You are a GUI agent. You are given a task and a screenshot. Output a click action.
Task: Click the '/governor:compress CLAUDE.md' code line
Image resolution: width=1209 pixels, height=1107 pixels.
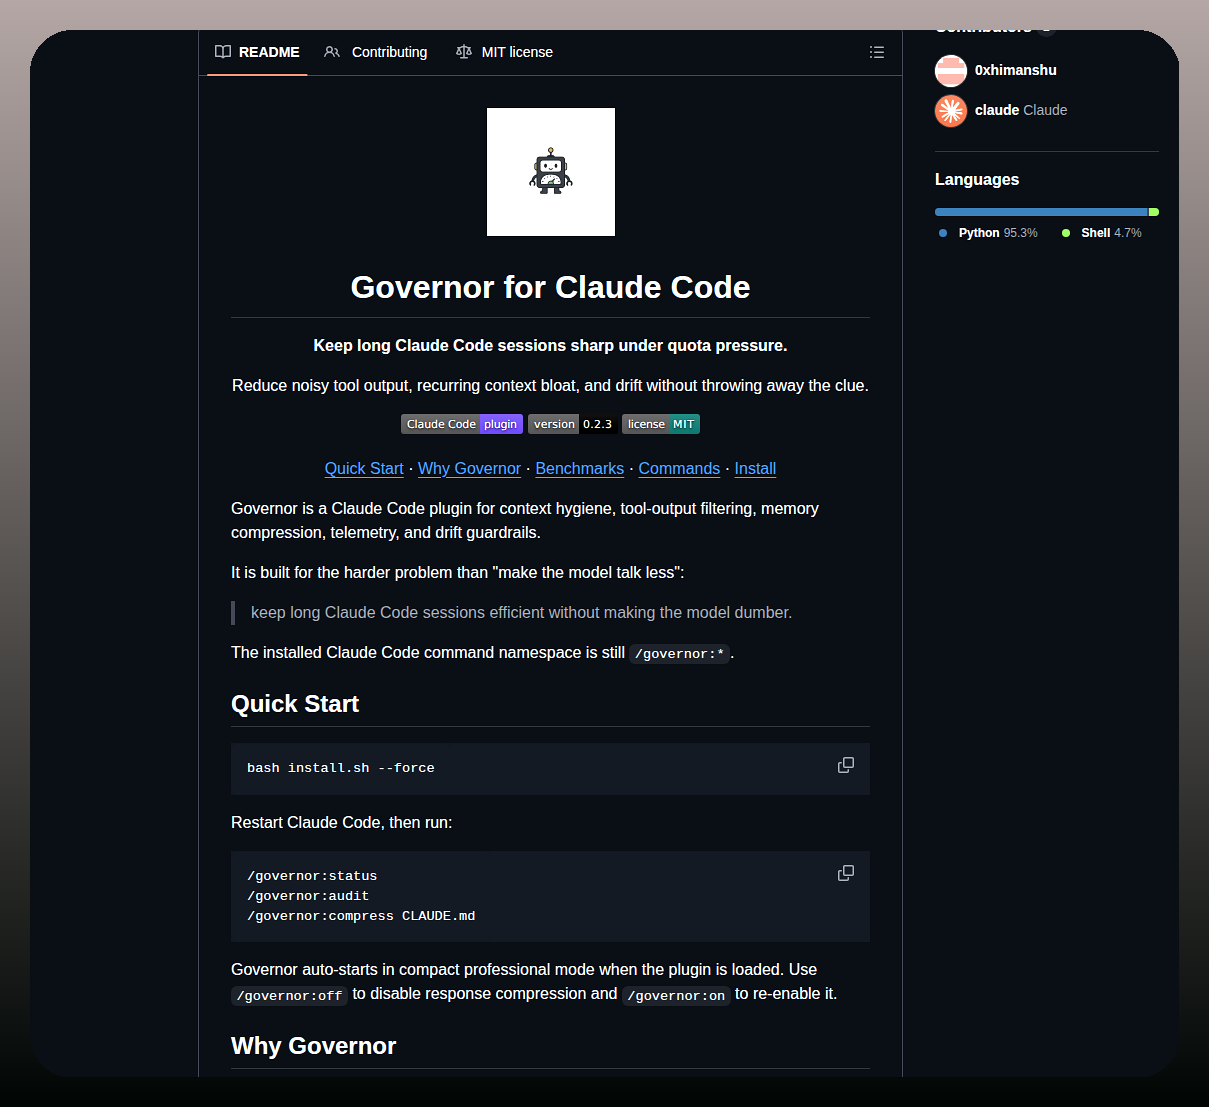pyautogui.click(x=361, y=916)
